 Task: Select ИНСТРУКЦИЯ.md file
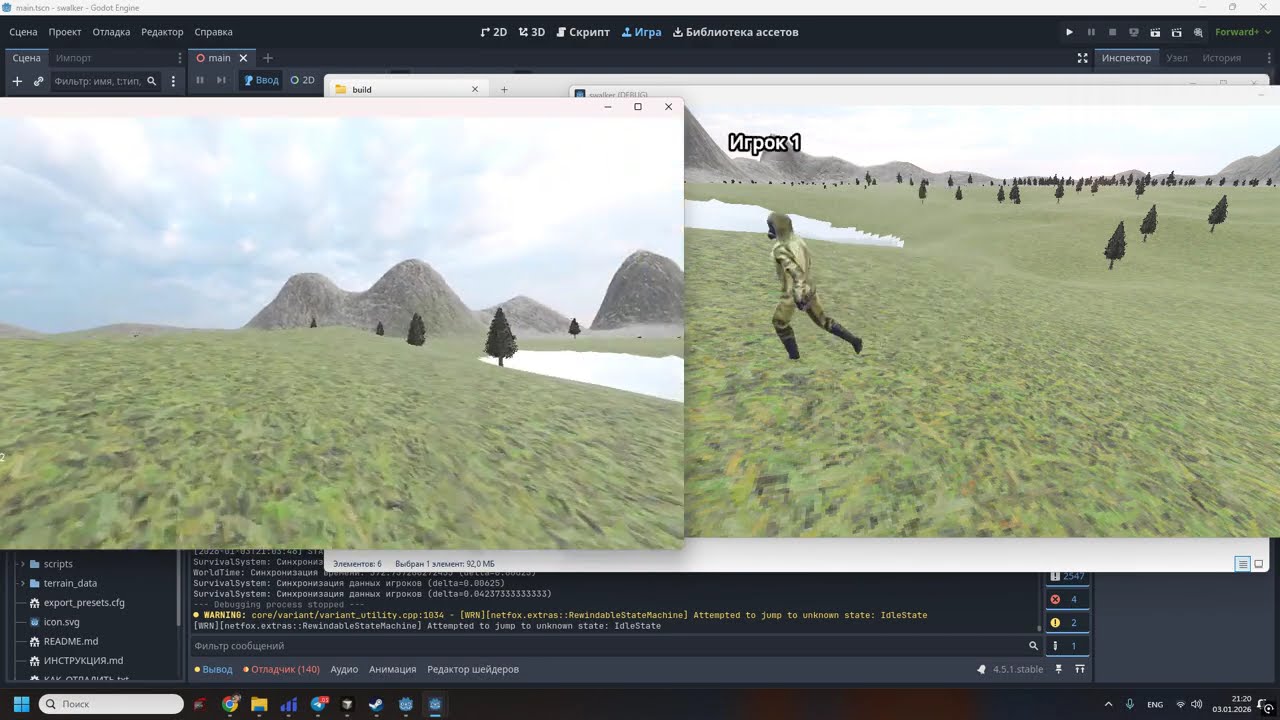click(83, 660)
